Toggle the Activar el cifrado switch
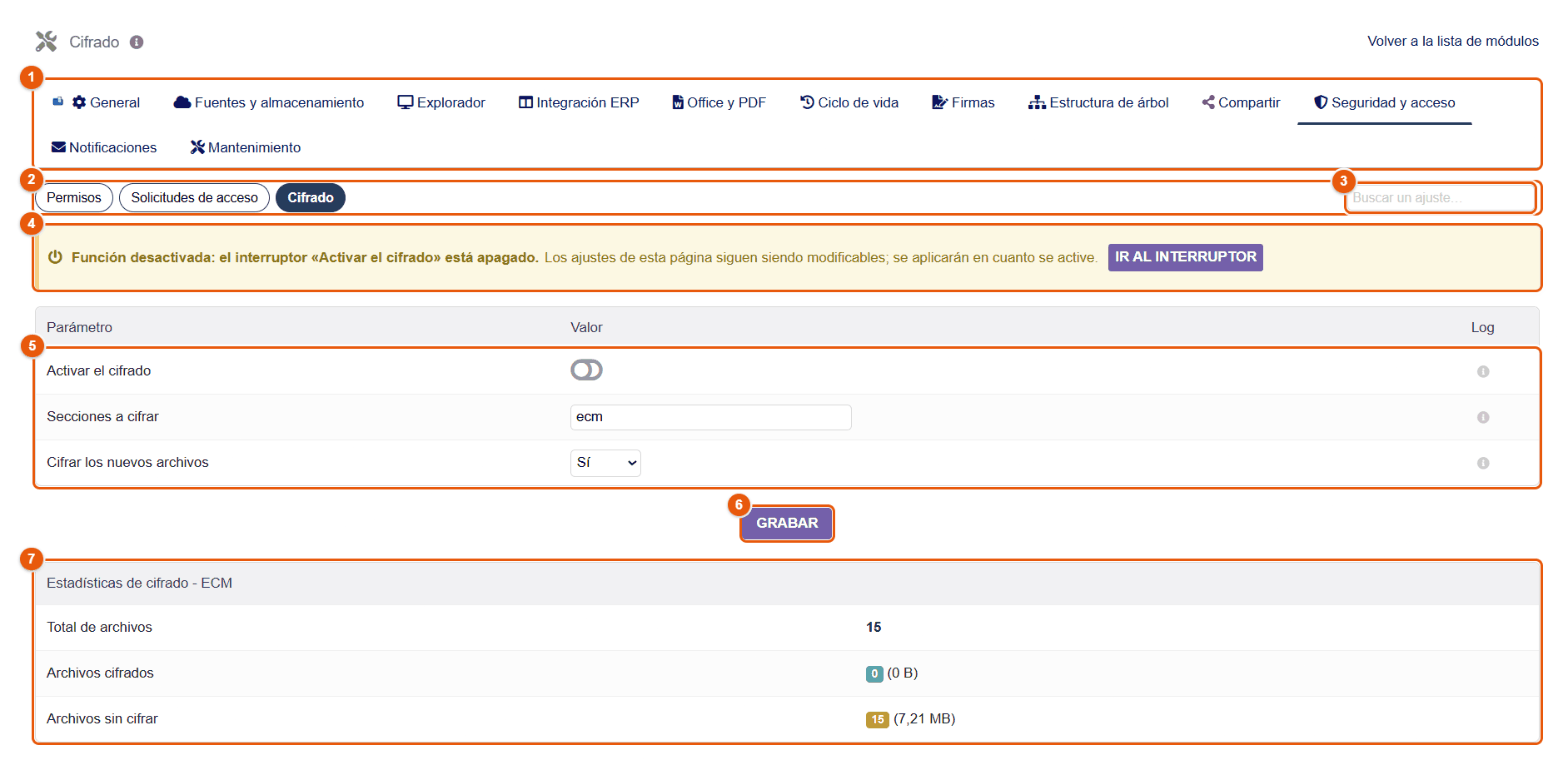1568x760 pixels. tap(587, 371)
